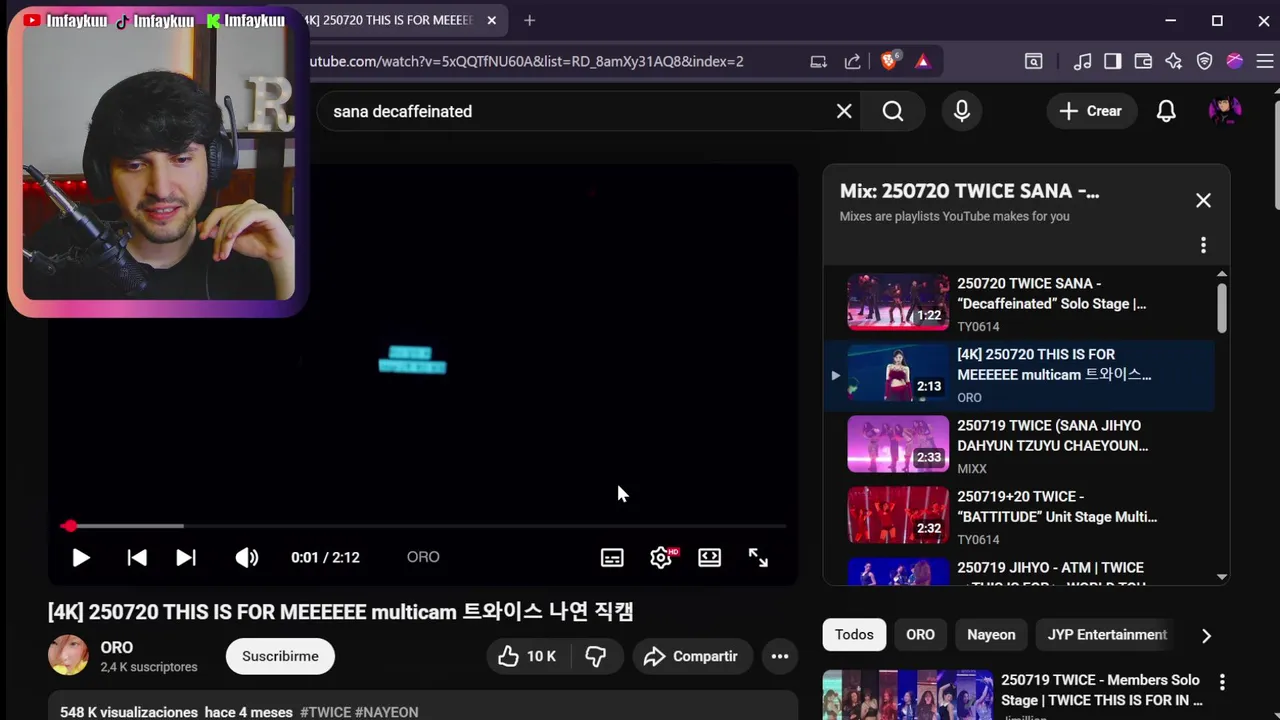
Task: Open the ORO channel avatar
Action: (68, 655)
